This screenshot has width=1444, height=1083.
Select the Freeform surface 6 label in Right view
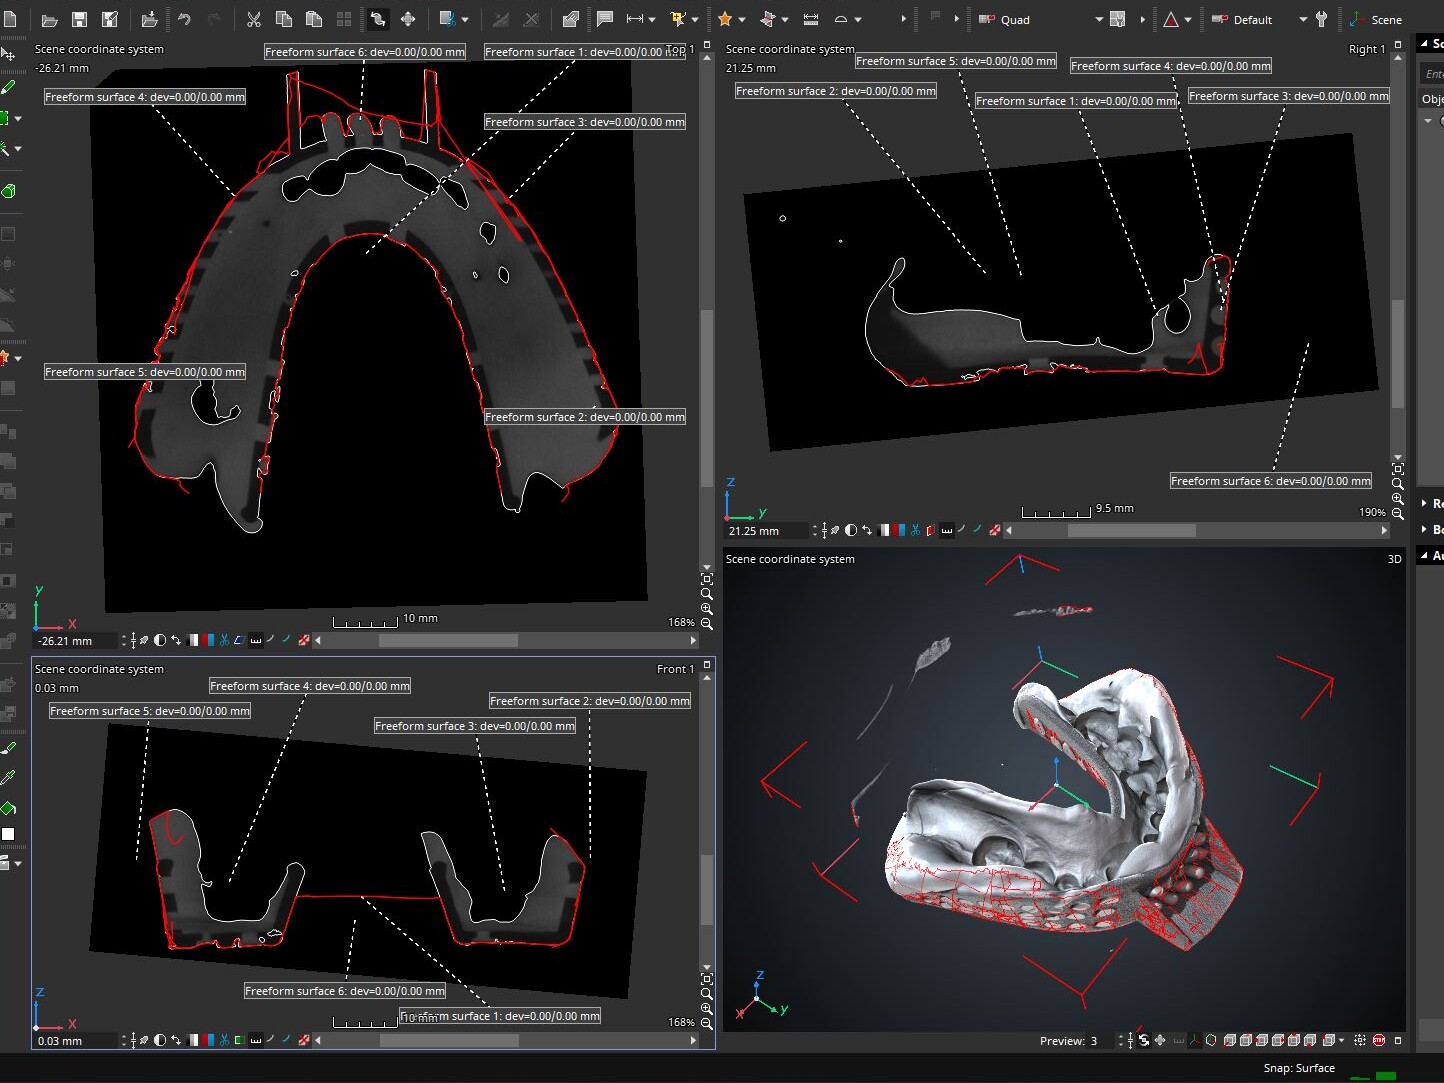coord(1271,481)
